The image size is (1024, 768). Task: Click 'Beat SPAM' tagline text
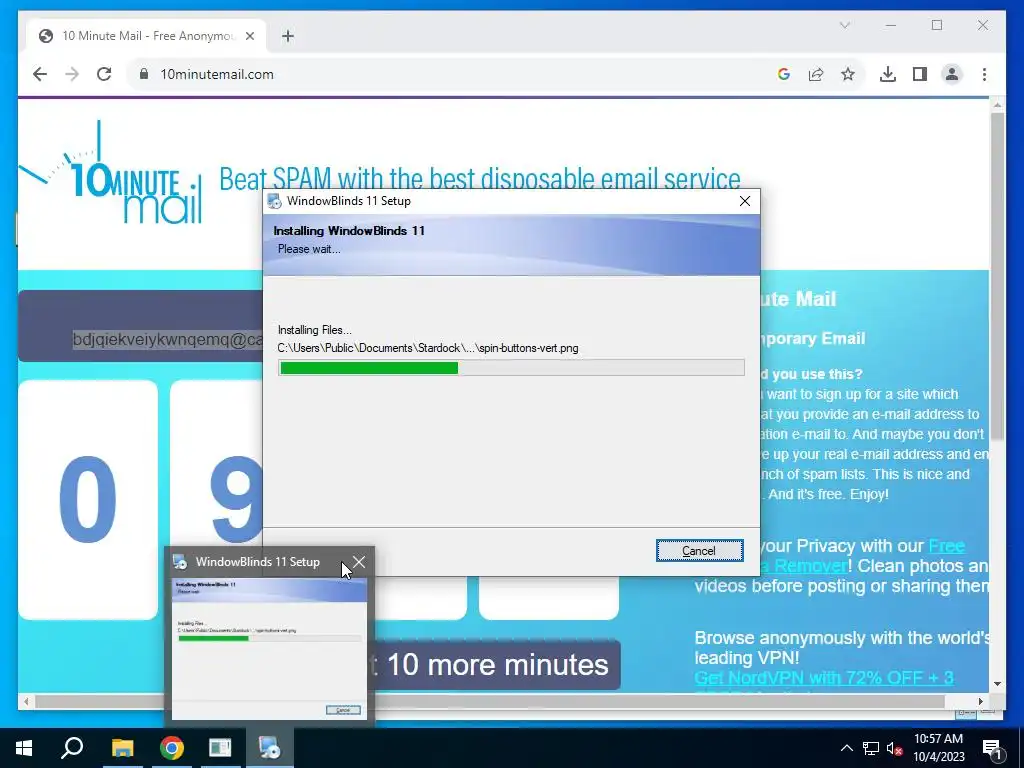479,178
